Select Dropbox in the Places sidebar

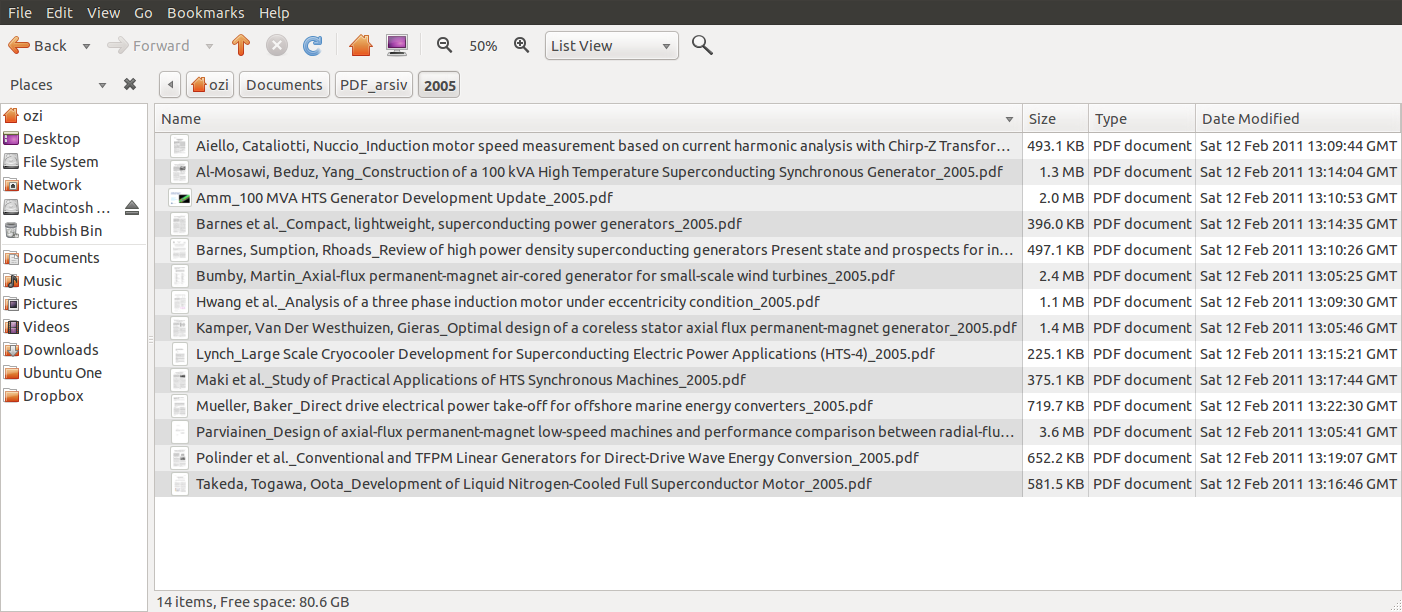coord(53,396)
